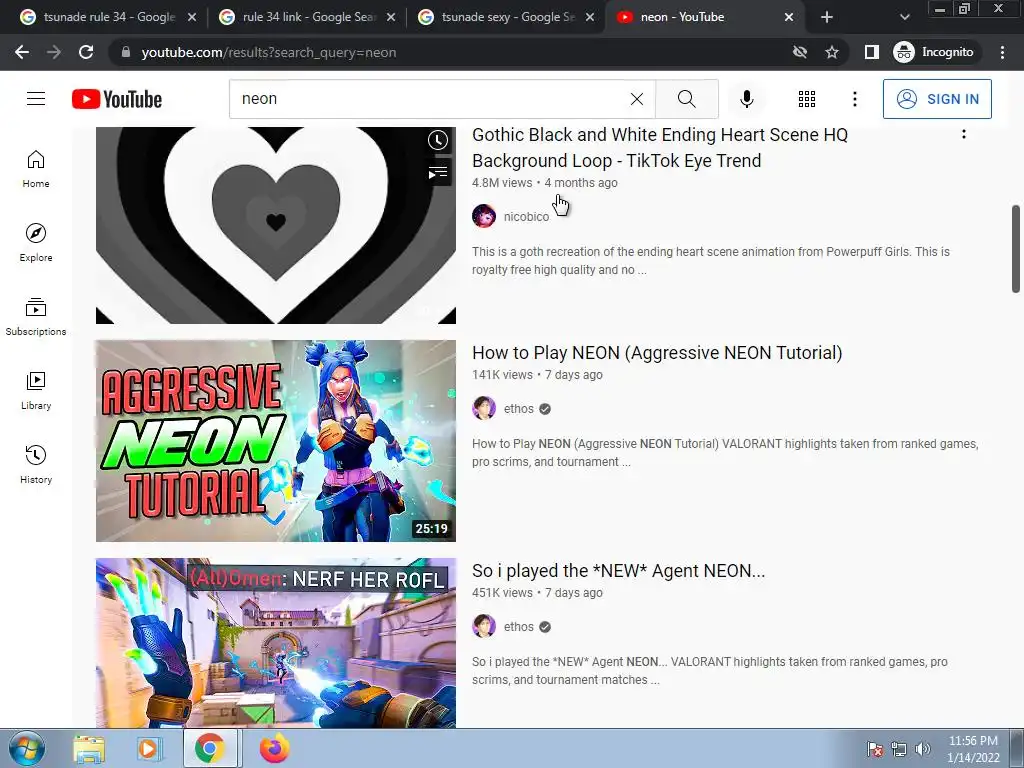This screenshot has width=1024, height=768.
Task: Clear the search box with the X icon
Action: coord(637,99)
